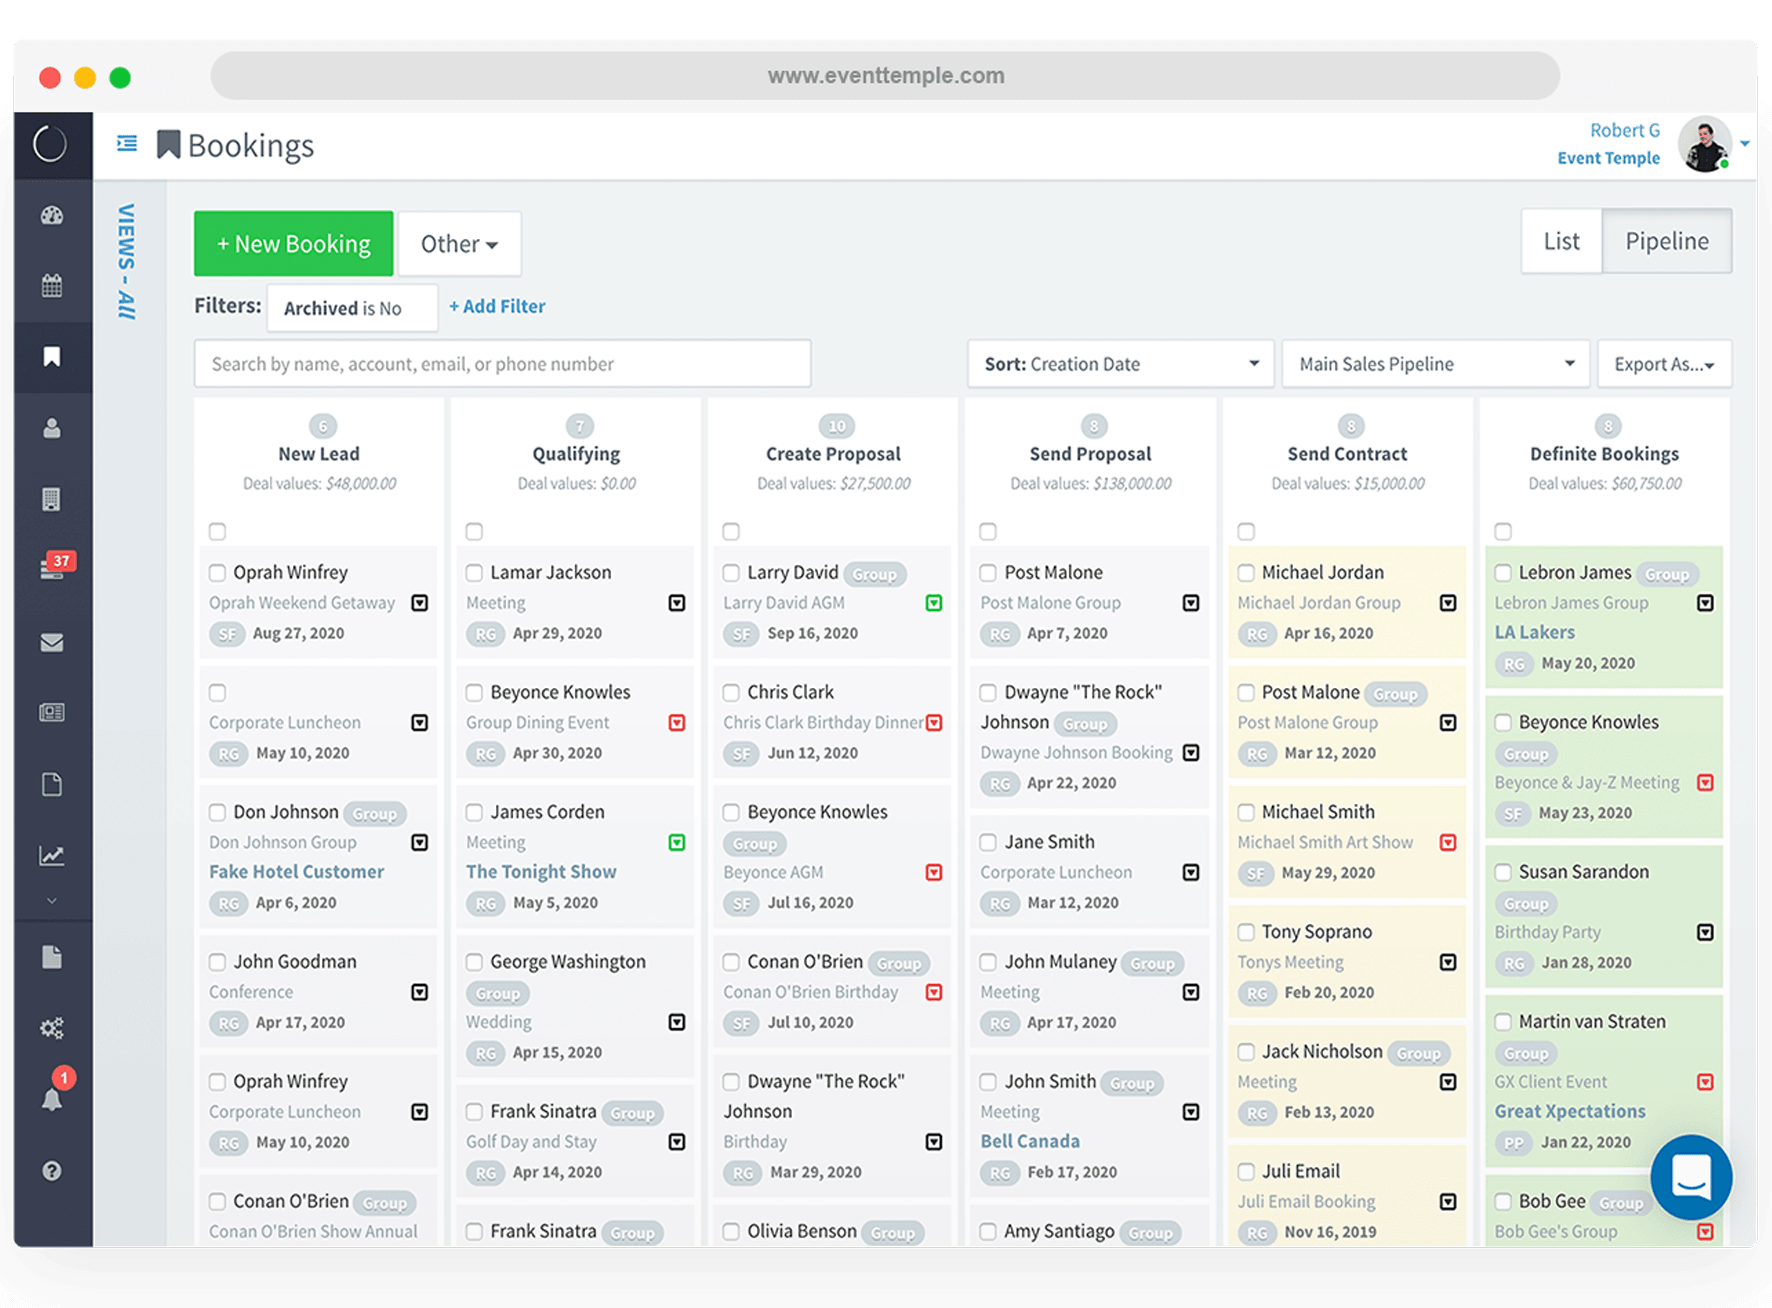The height and width of the screenshot is (1308, 1772).
Task: Open the envelope mail icon in sidebar
Action: 52,642
